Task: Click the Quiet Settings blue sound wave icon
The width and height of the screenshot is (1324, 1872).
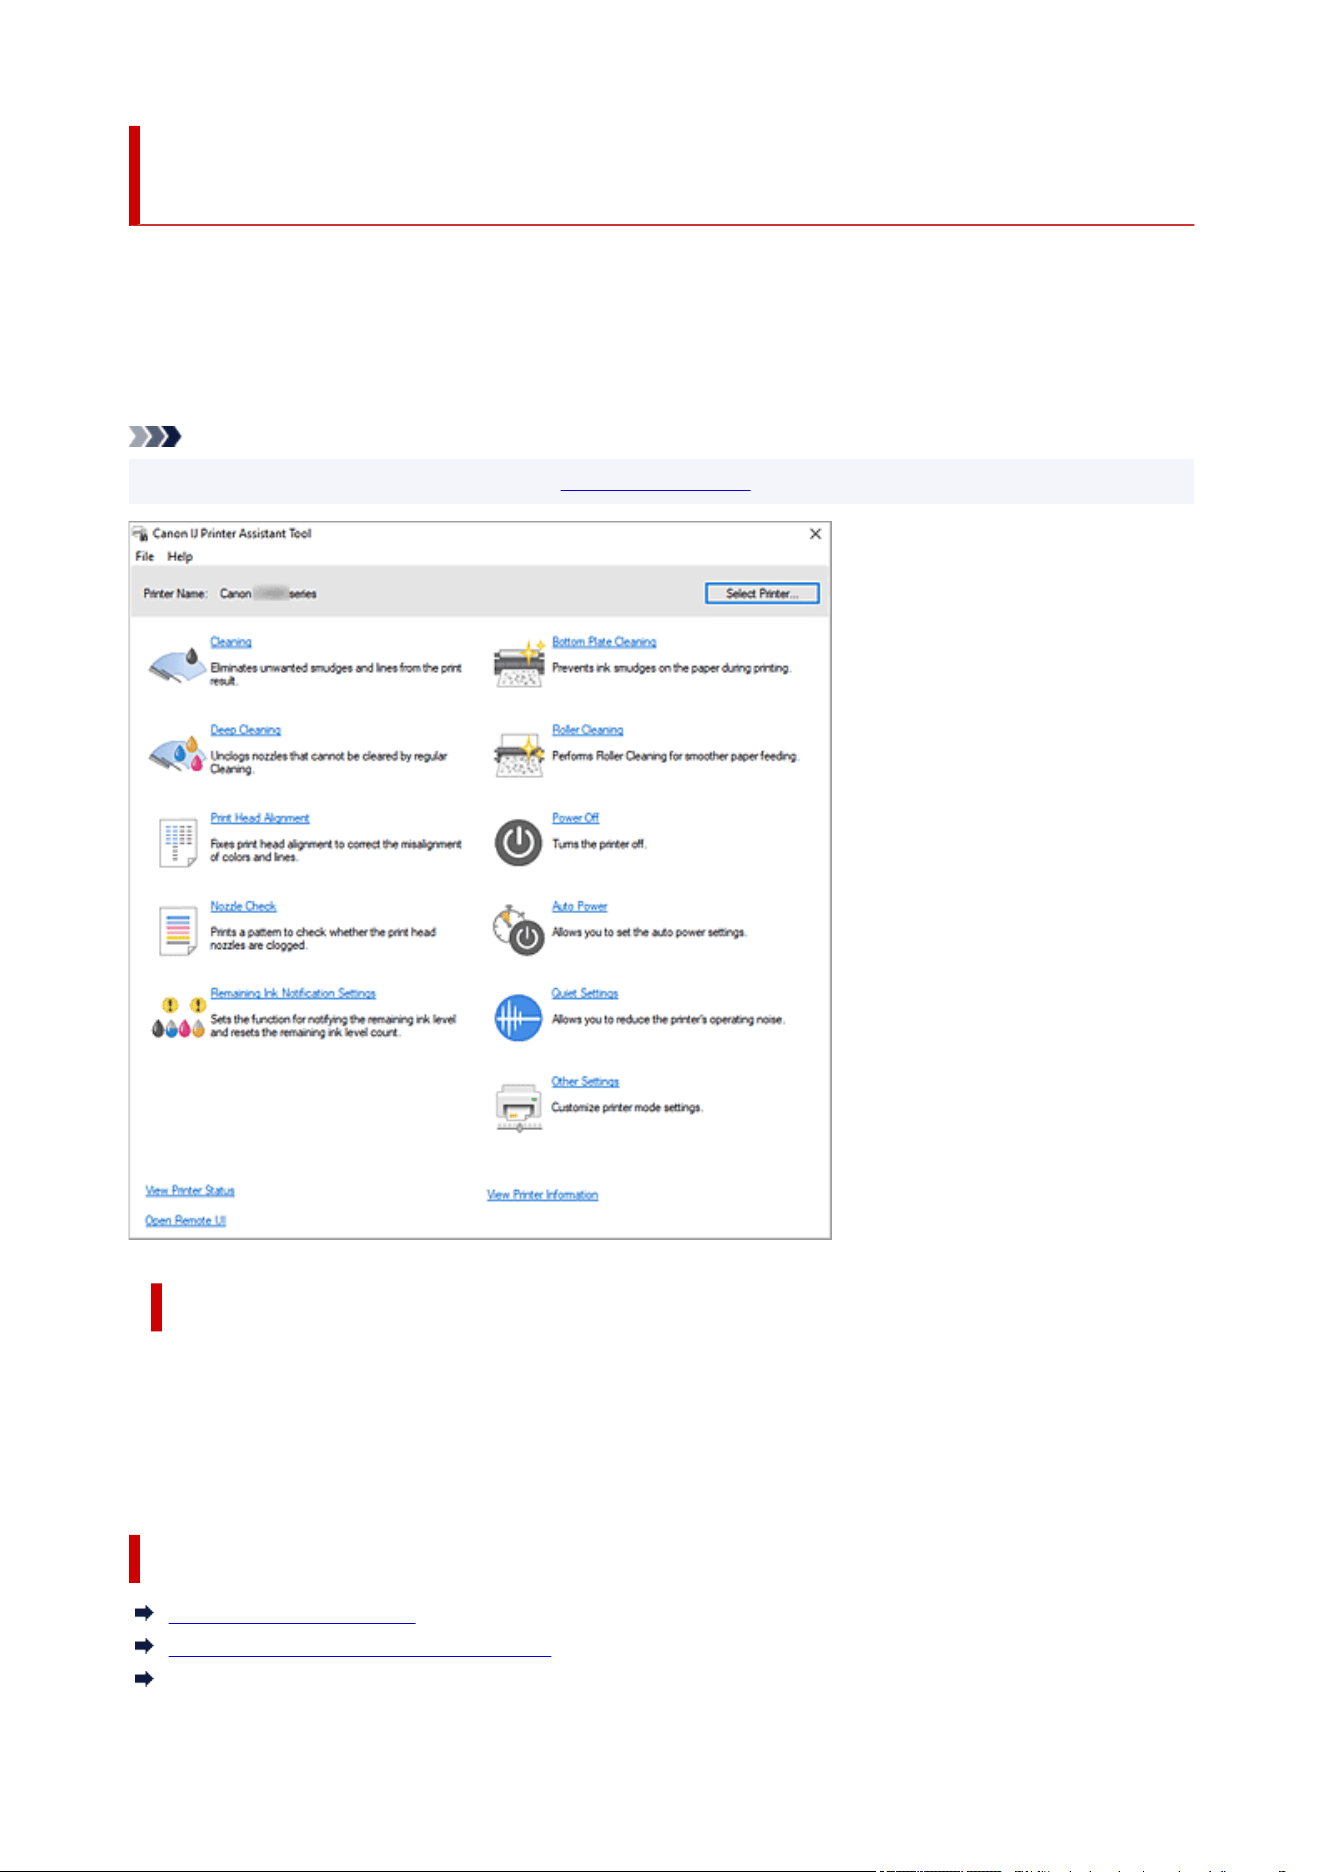Action: 518,1018
